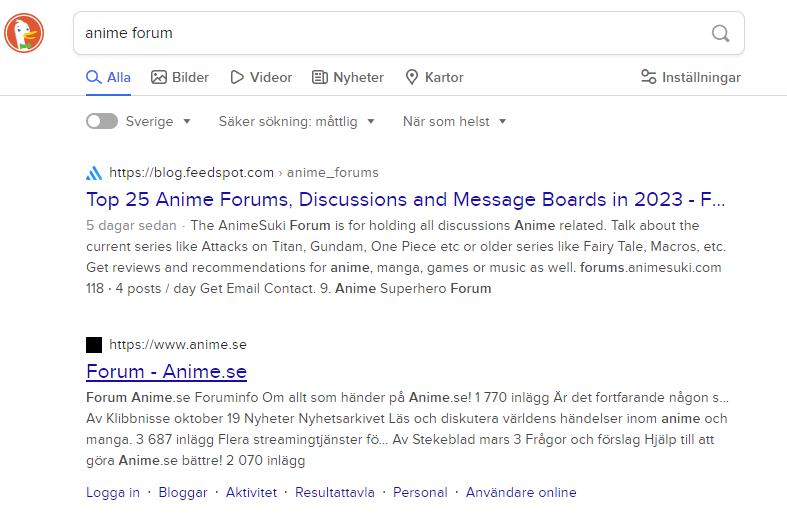Click the https://www.anime.se URL
Image resolution: width=787 pixels, height=525 pixels.
pyautogui.click(x=178, y=344)
